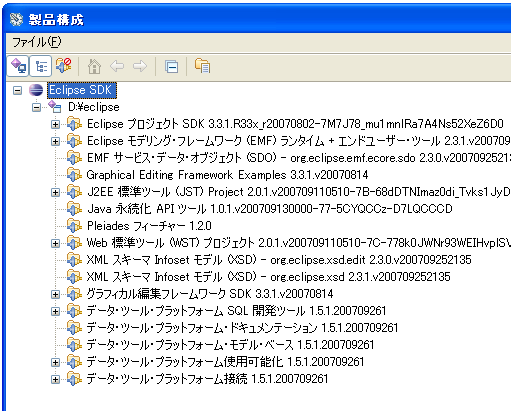Select データ・ツール・プラットフォーム接続 1.5.1 text
The height and width of the screenshot is (411, 511).
click(207, 379)
